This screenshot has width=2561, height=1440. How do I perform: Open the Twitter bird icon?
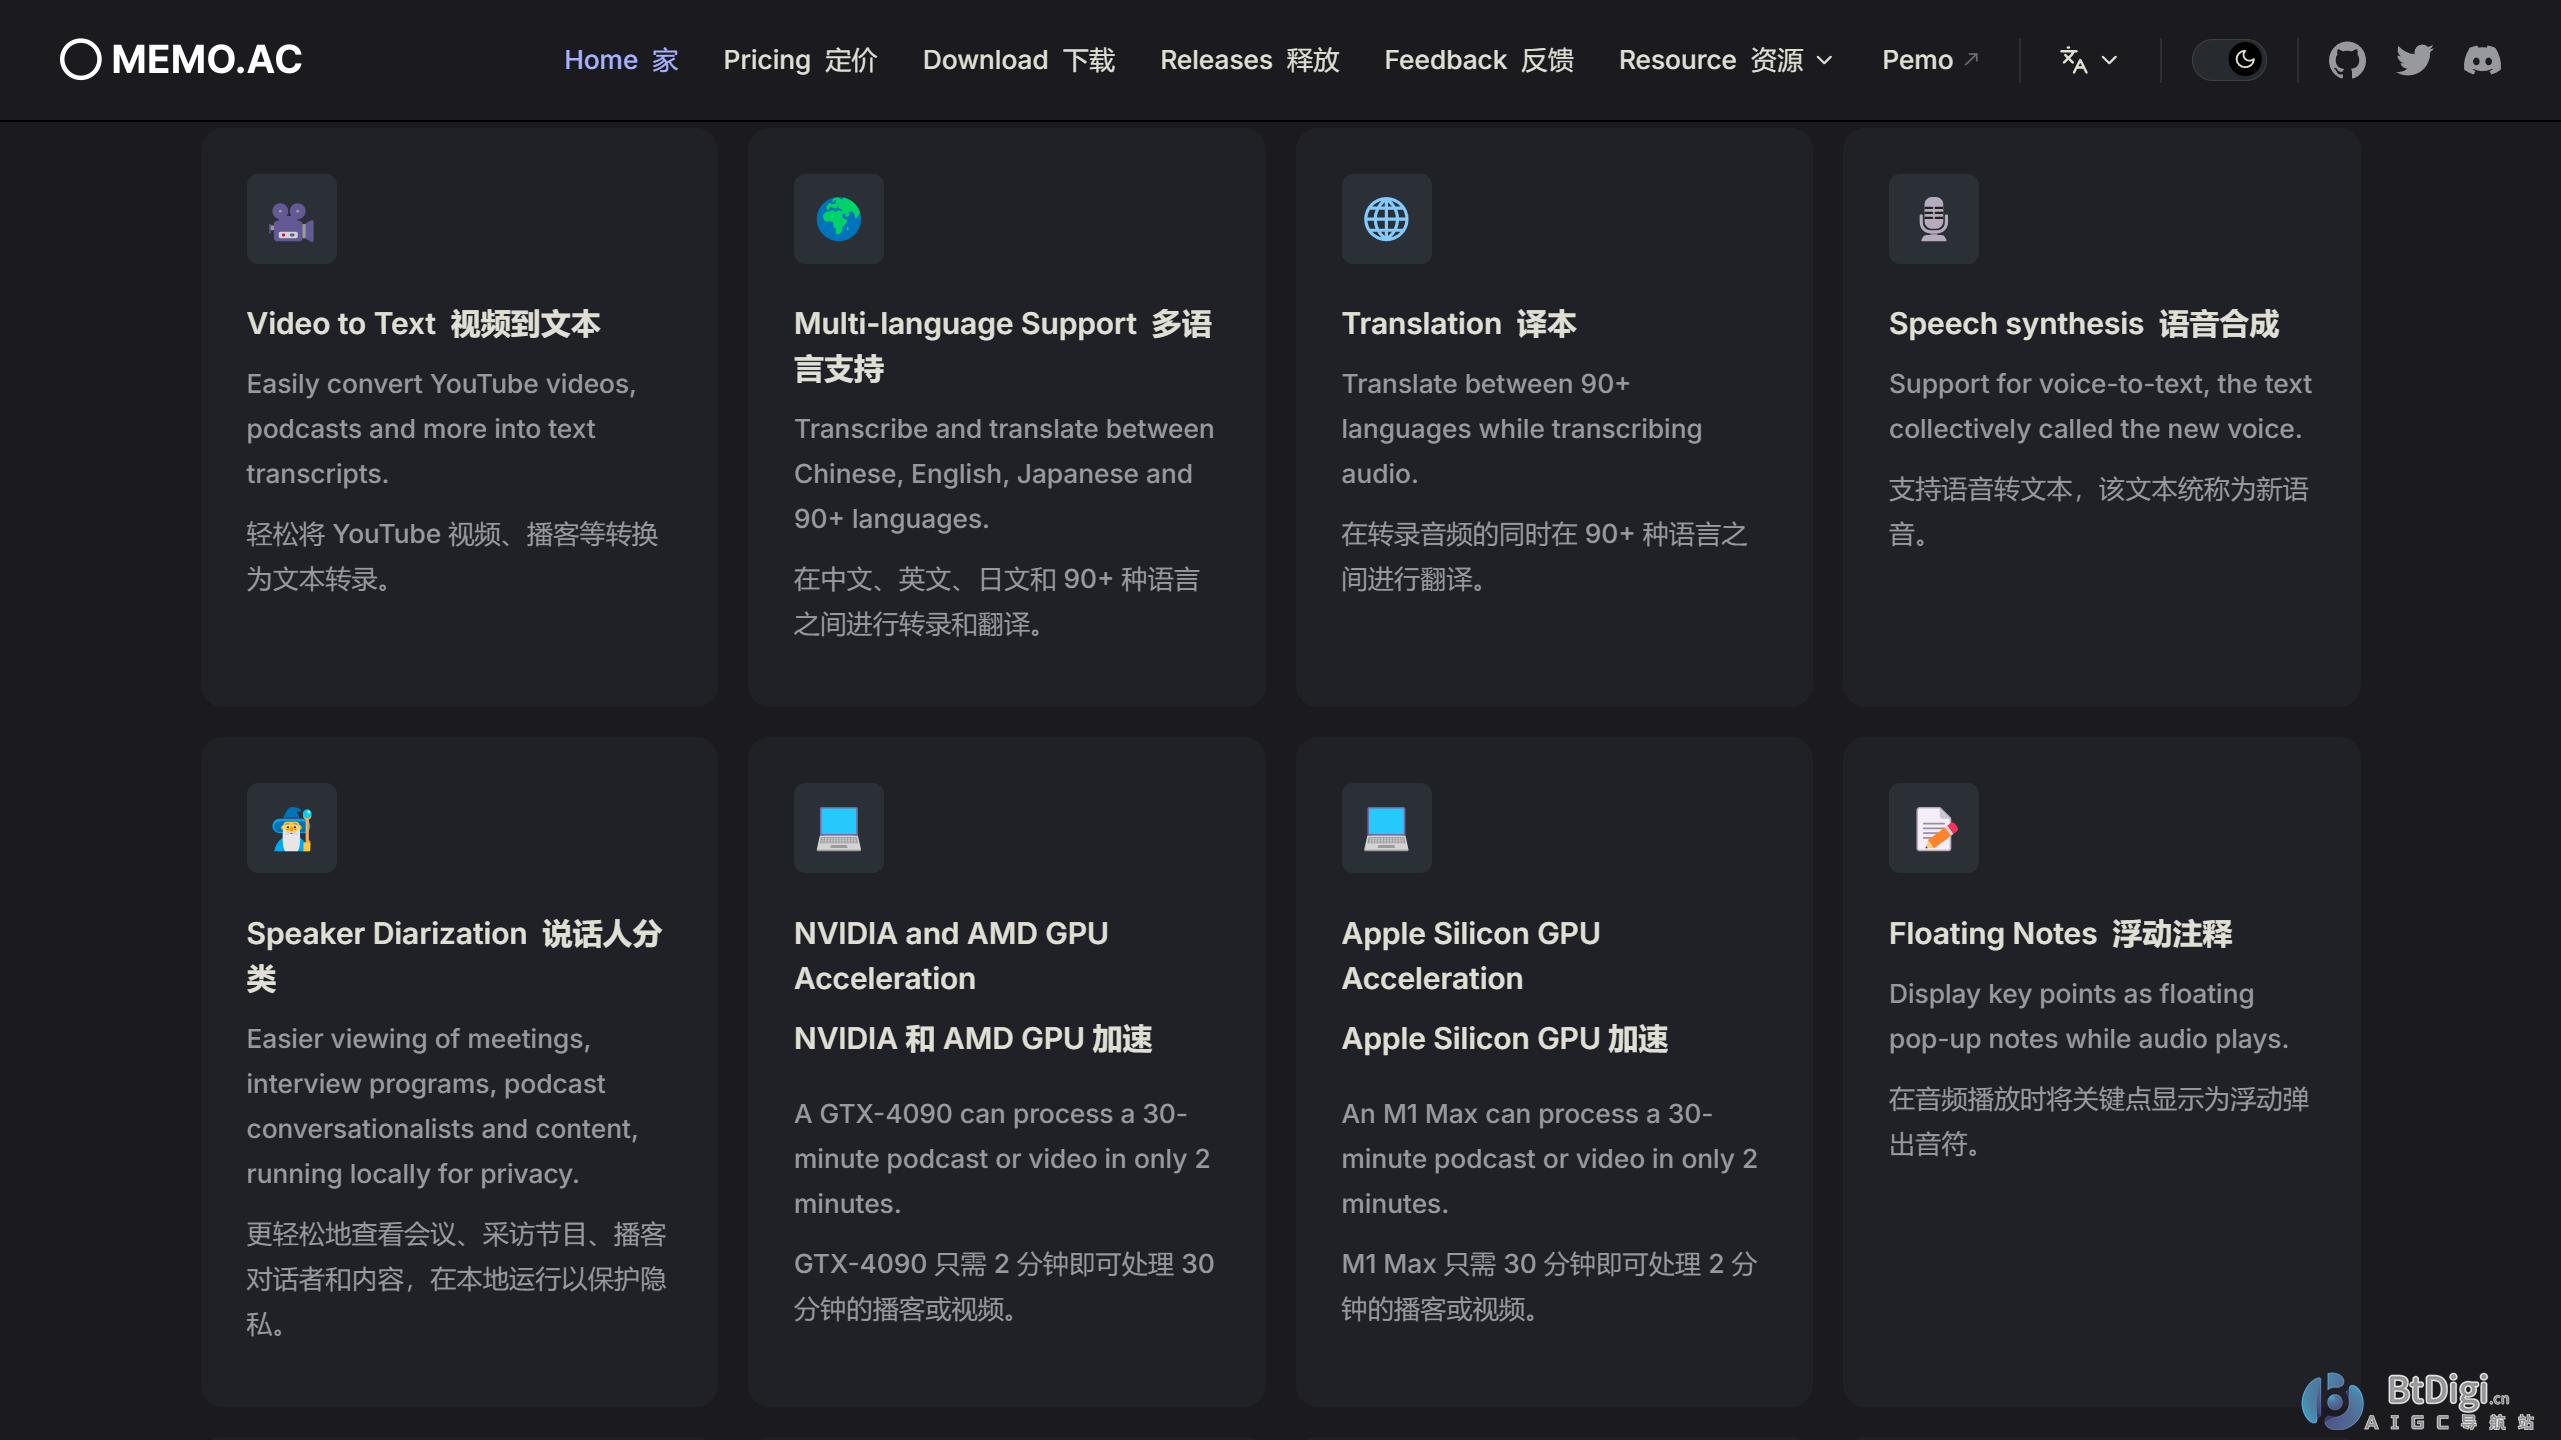[x=2414, y=60]
